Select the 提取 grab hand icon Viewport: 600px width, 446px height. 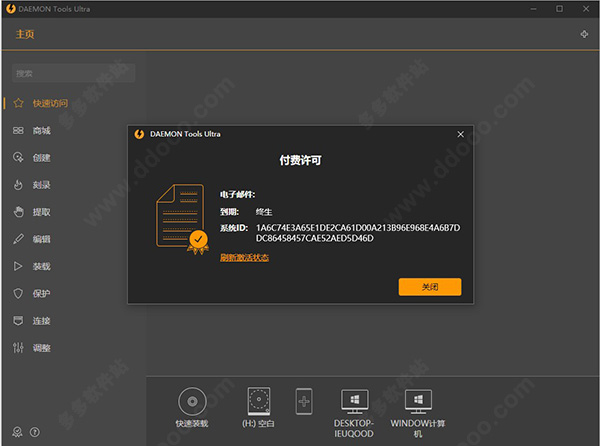tap(18, 212)
